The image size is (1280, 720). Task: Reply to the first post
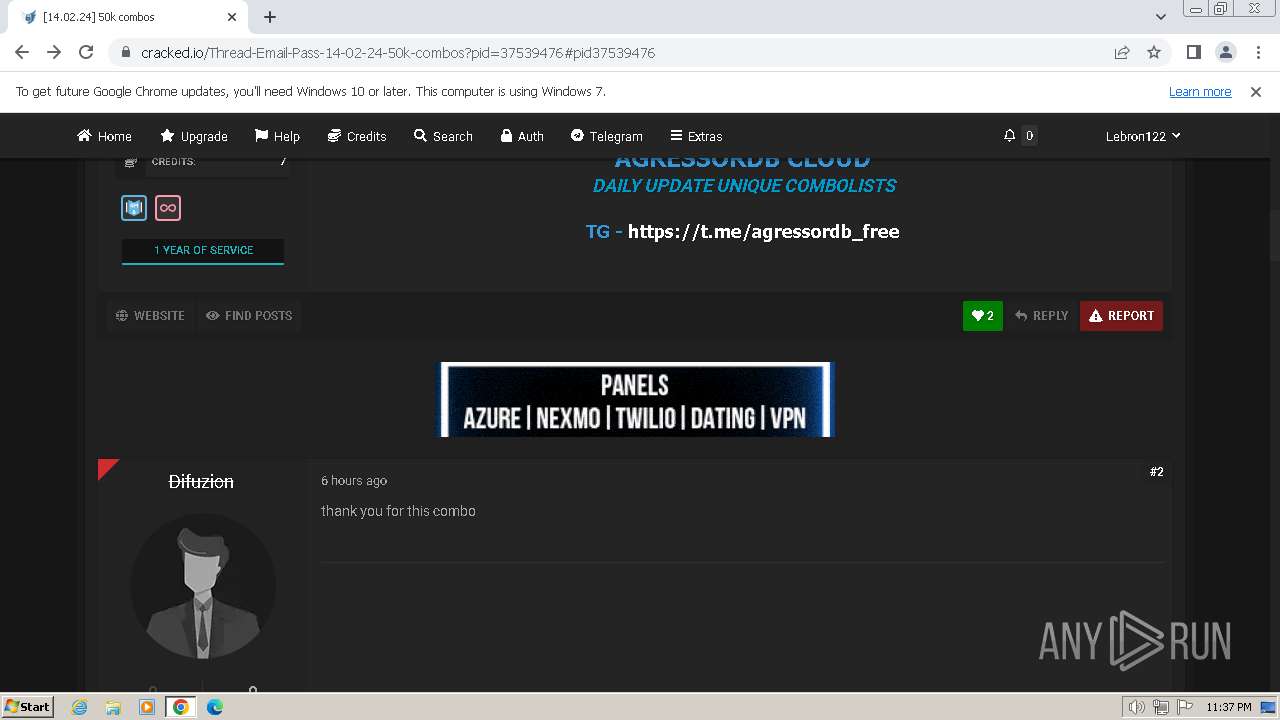click(1041, 315)
